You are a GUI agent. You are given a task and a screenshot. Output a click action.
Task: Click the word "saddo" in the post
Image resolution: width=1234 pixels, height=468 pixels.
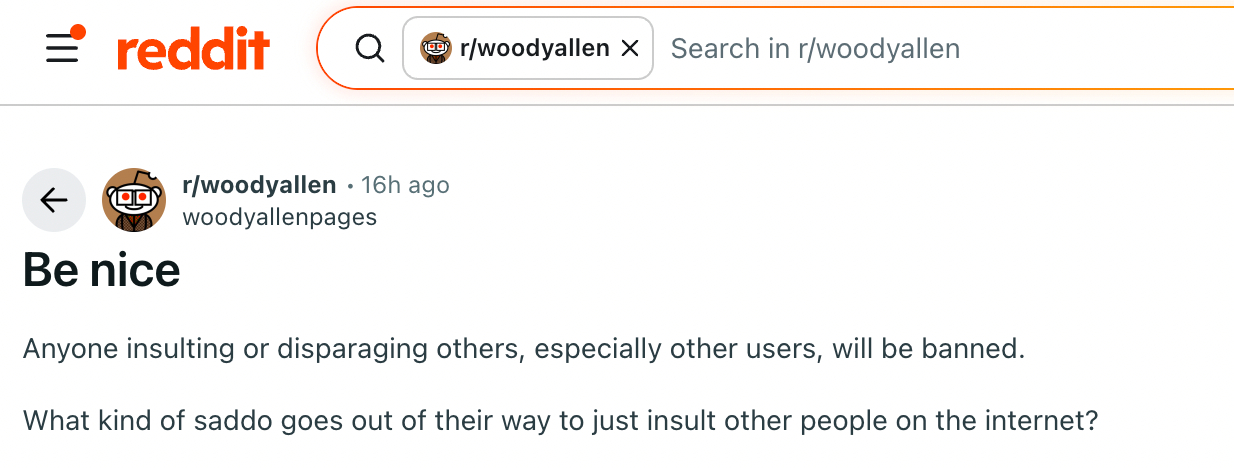(x=229, y=420)
